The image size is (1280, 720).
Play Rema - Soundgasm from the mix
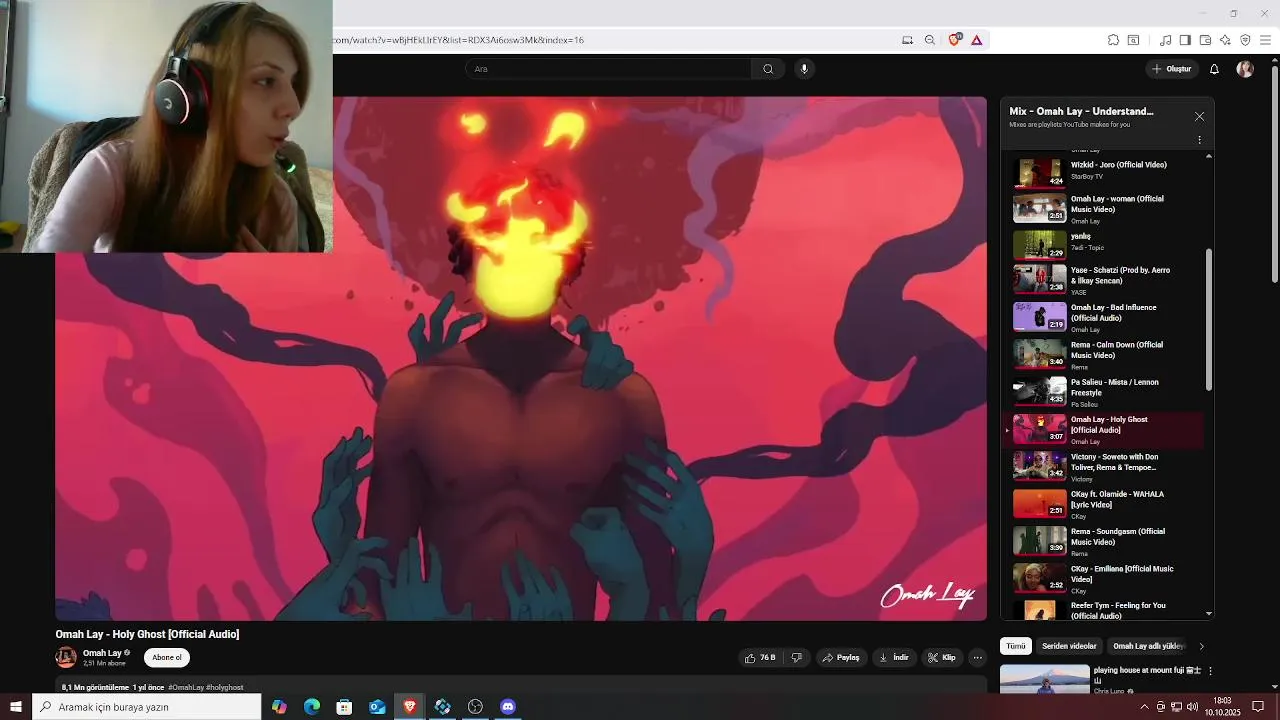coord(1106,541)
